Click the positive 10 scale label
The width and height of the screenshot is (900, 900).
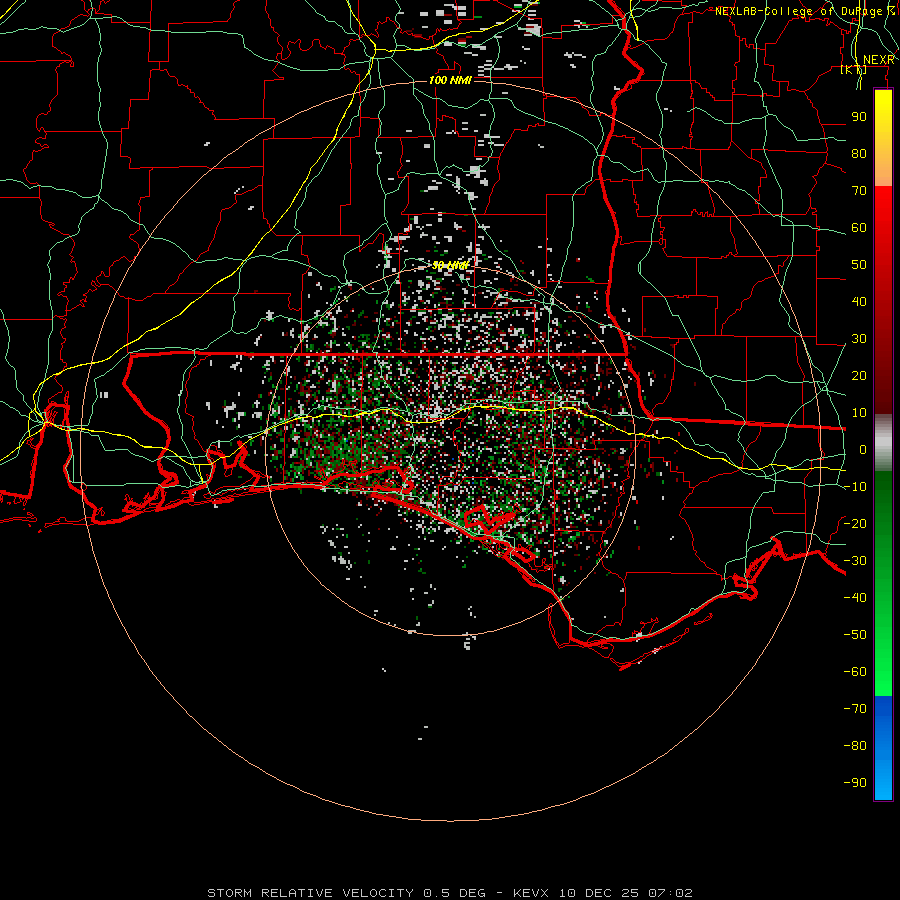[859, 413]
